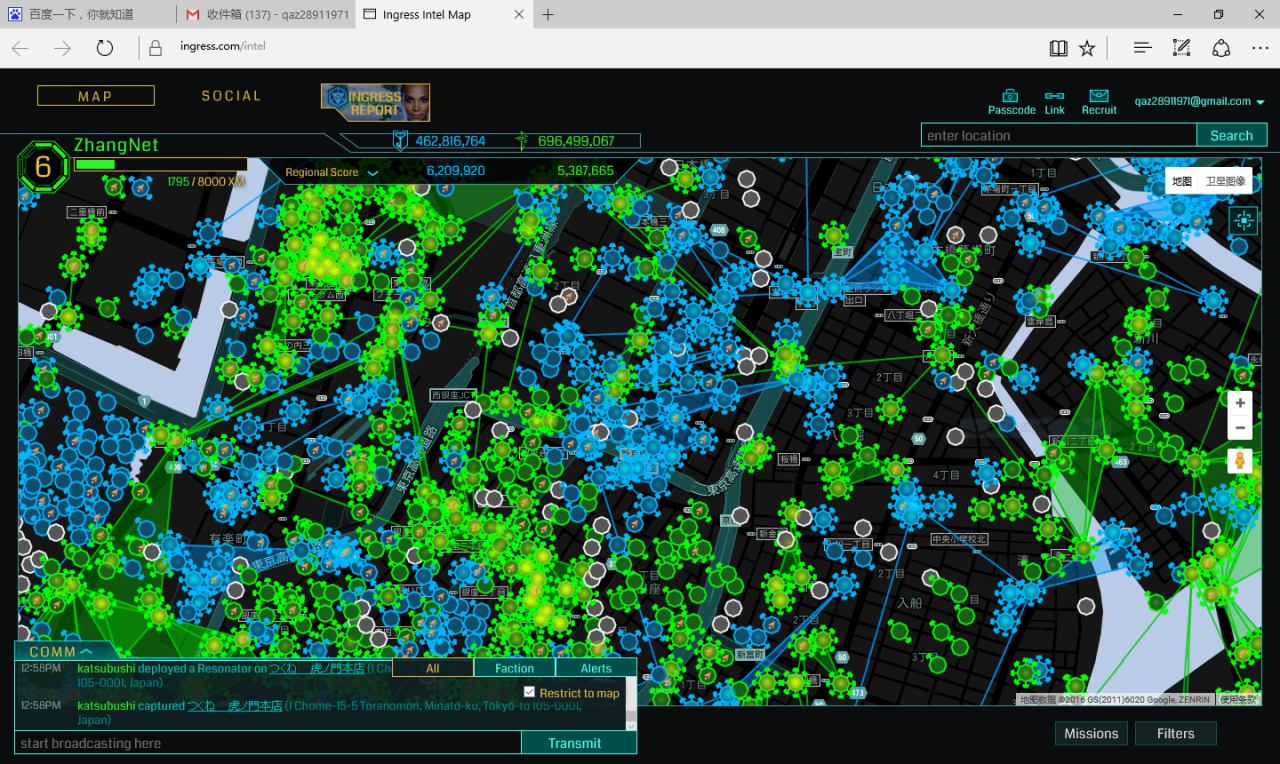
Task: Click the Enlightened faction score icon
Action: tap(521, 141)
